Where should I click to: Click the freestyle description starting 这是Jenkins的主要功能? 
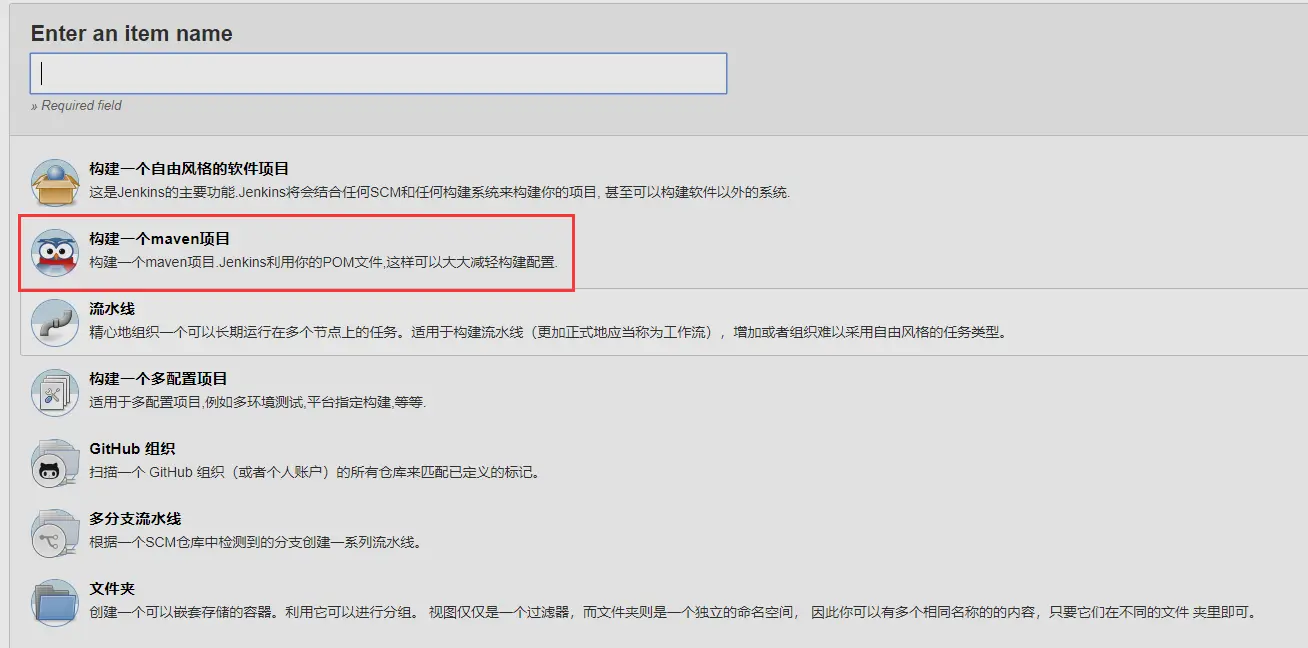click(x=439, y=192)
